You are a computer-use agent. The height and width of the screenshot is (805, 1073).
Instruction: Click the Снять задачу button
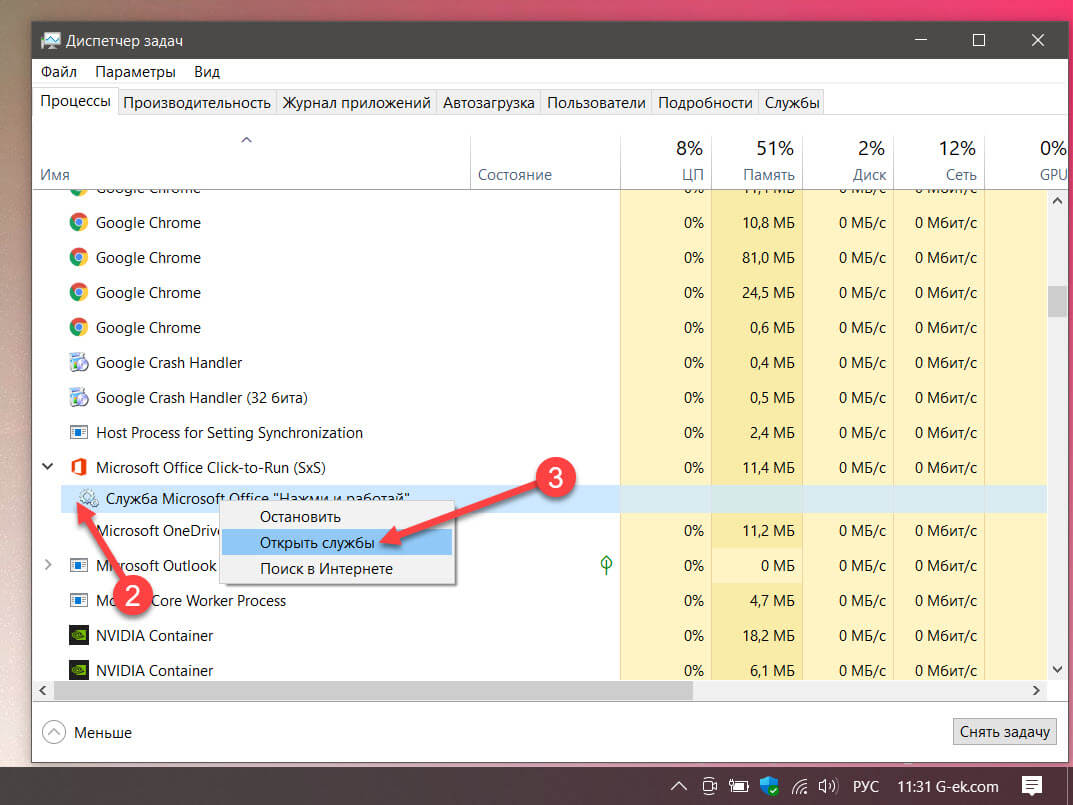click(1004, 732)
